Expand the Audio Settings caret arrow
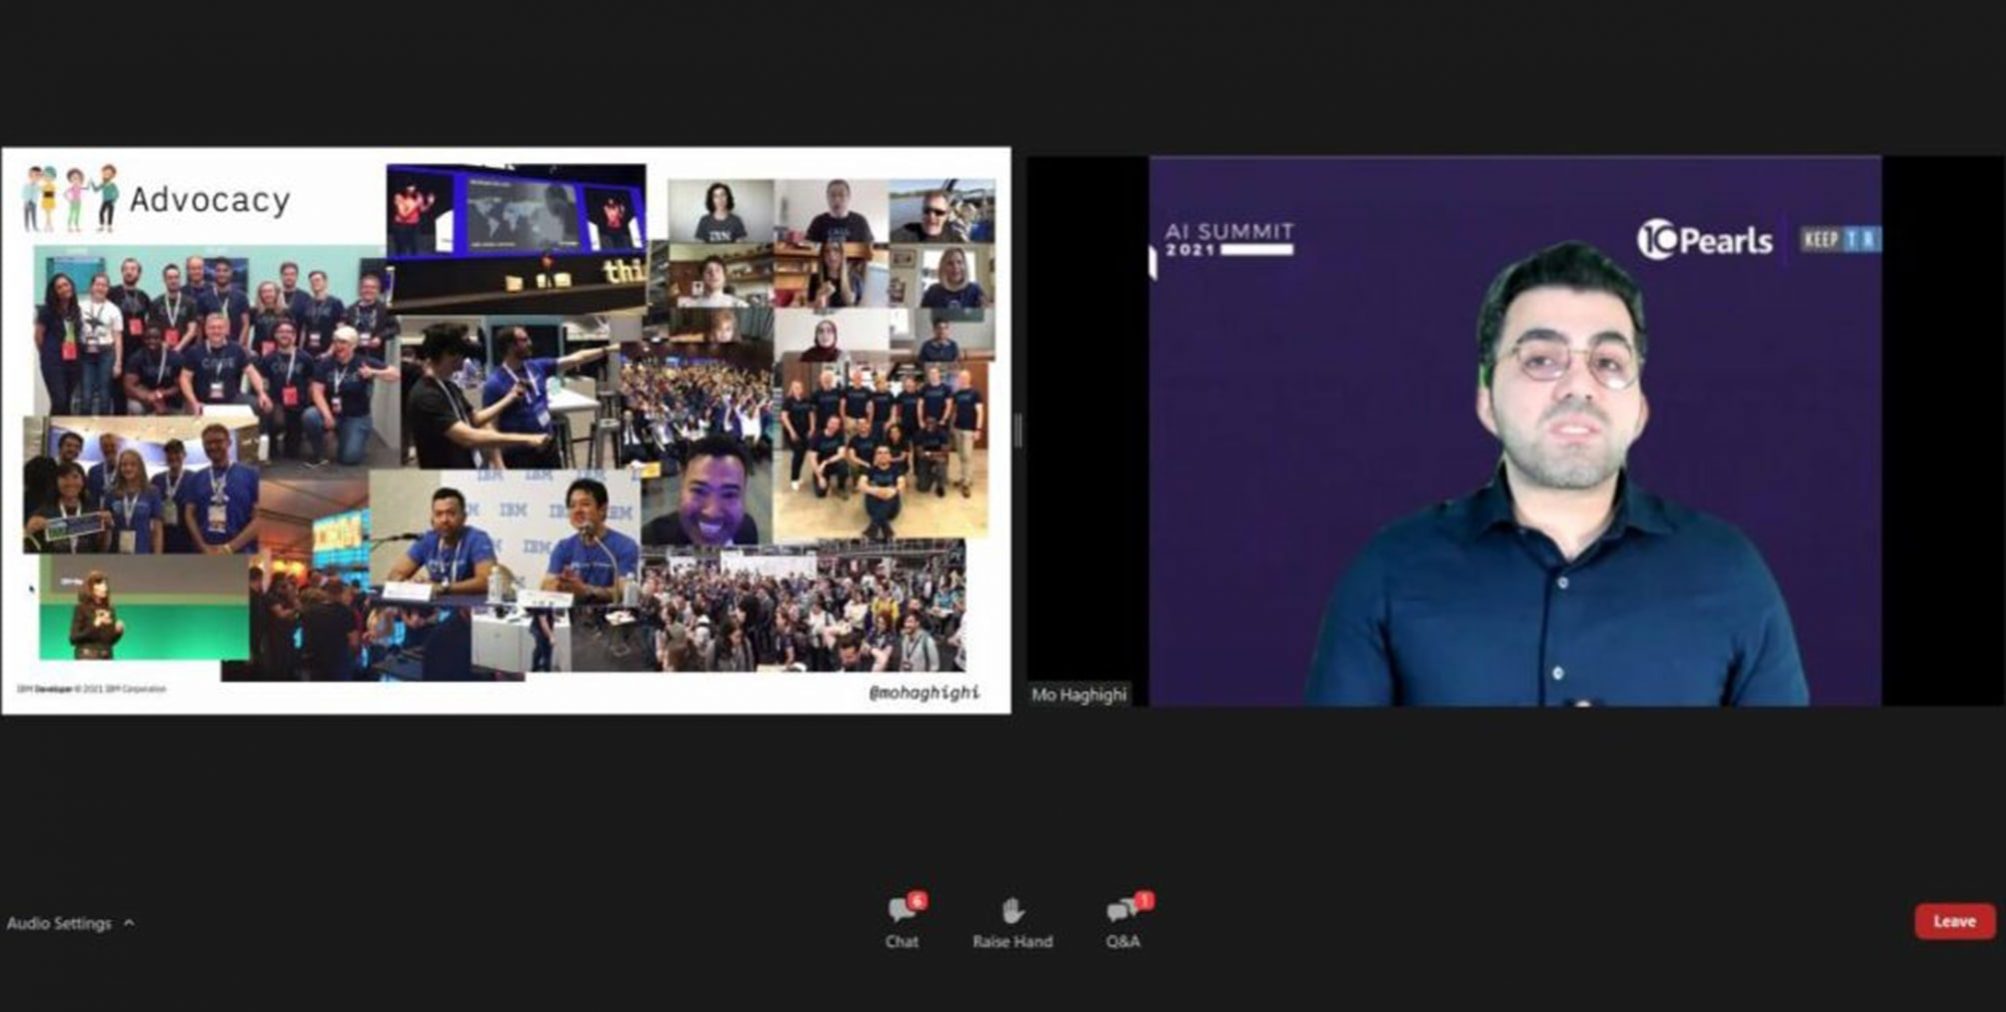 point(129,923)
